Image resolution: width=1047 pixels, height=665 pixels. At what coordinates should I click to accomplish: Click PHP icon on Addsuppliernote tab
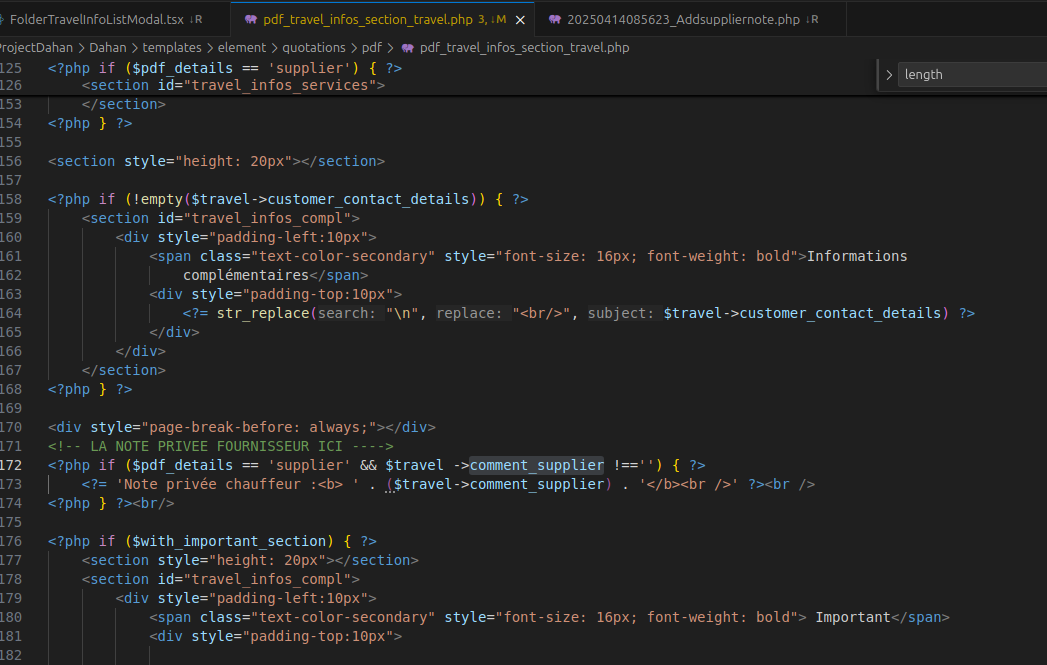[555, 19]
